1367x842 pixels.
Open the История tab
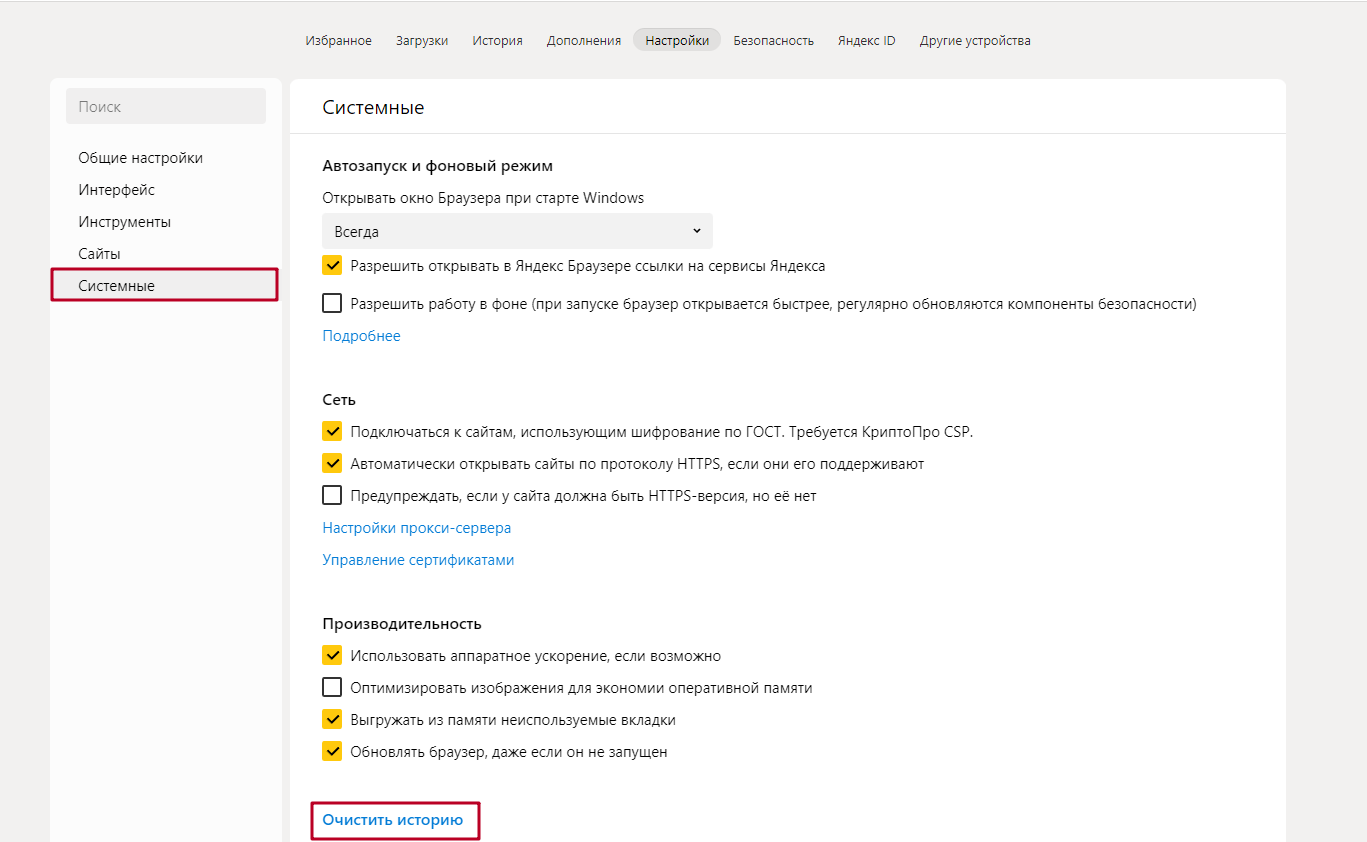point(497,41)
